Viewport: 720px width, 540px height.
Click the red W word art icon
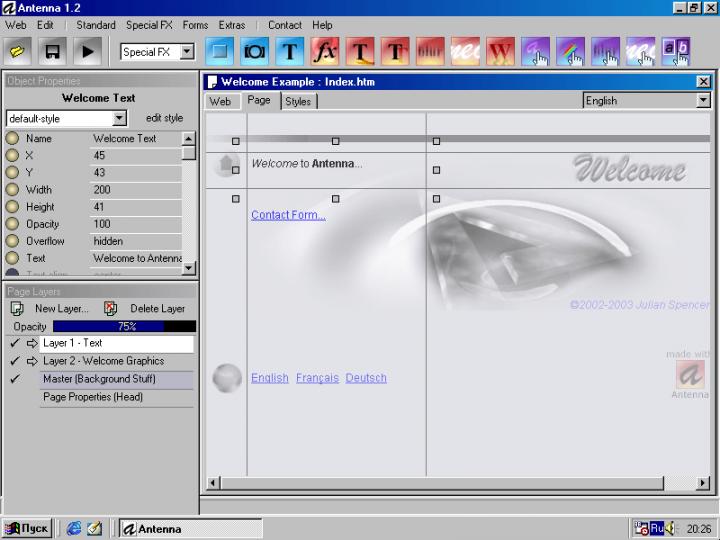500,51
